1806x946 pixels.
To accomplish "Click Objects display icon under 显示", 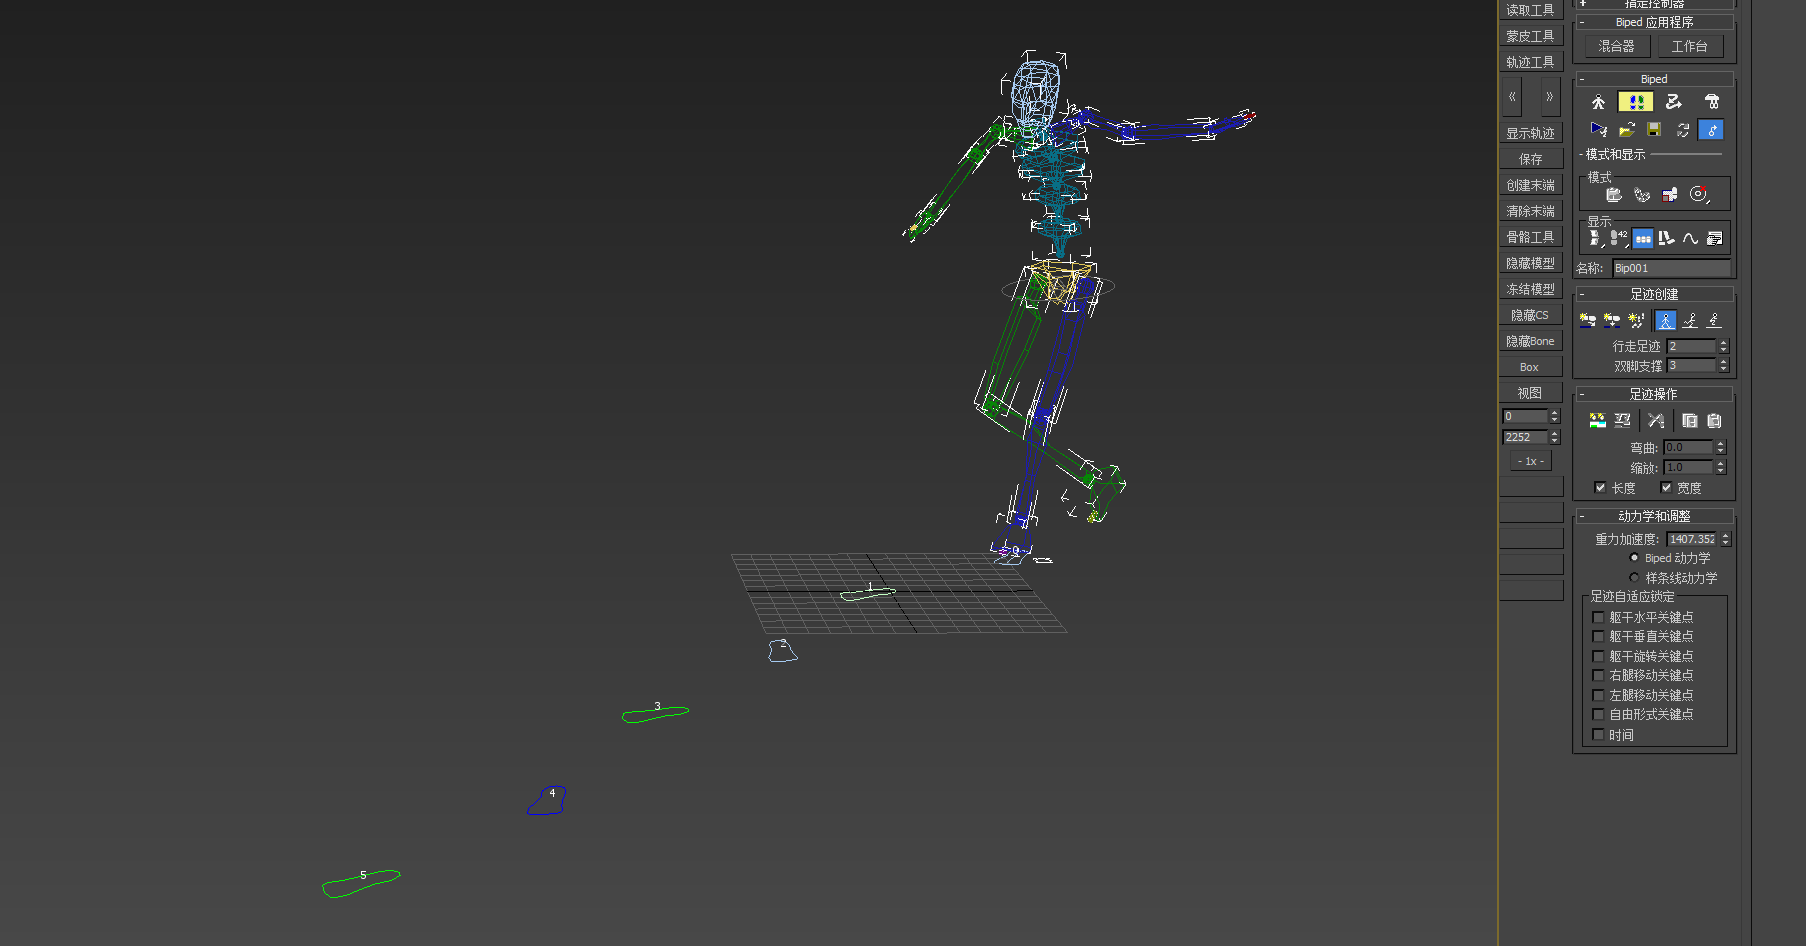I will (x=1596, y=238).
